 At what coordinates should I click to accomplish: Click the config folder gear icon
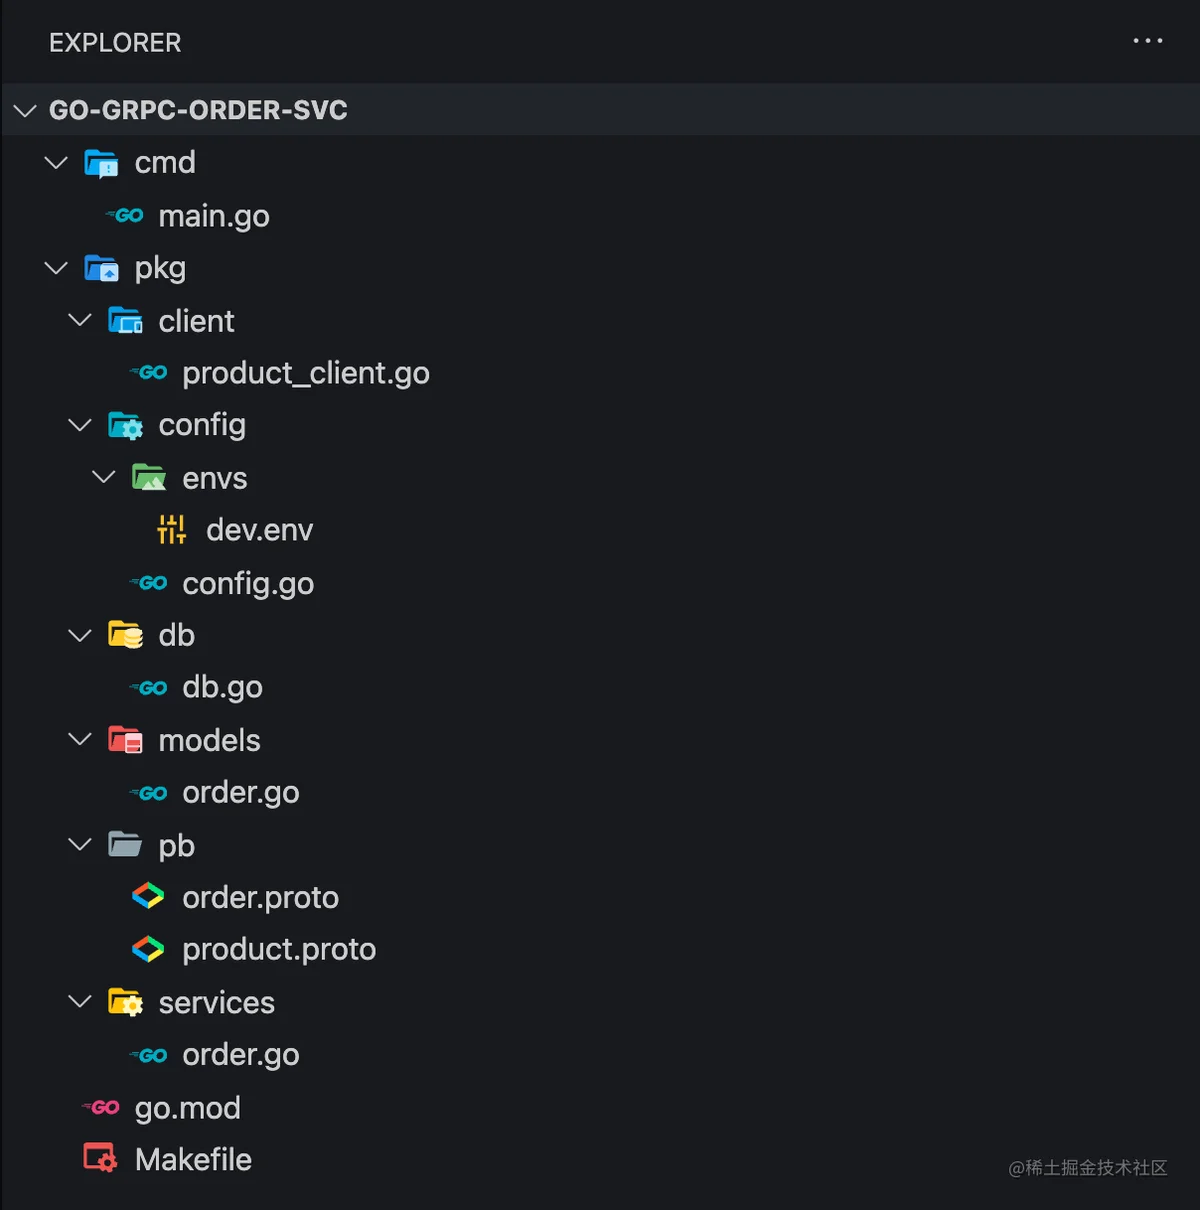[x=125, y=425]
